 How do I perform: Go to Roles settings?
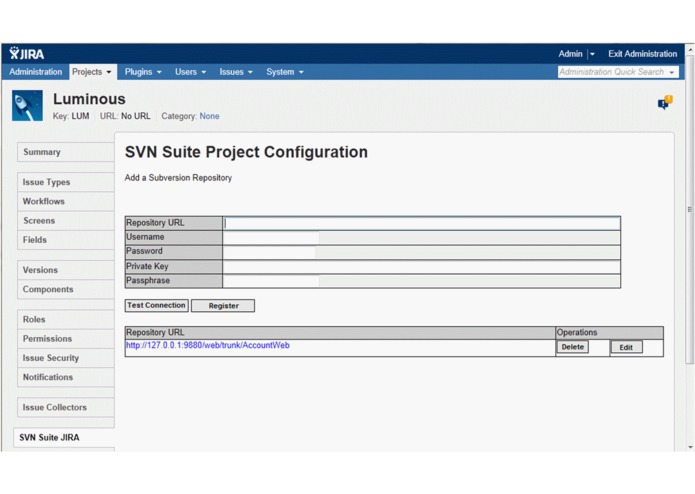click(66, 319)
